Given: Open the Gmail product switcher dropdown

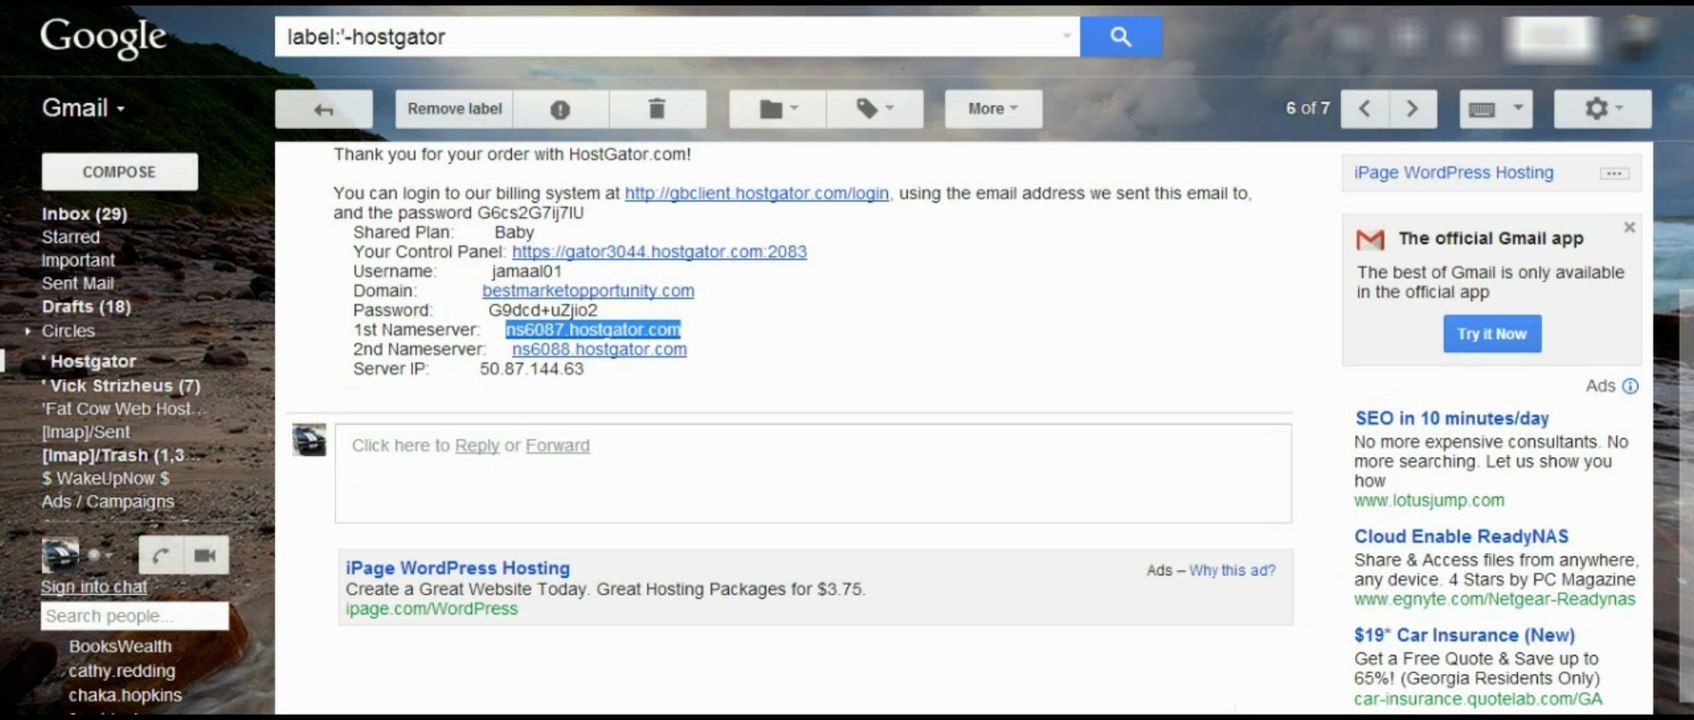Looking at the screenshot, I should pos(84,108).
